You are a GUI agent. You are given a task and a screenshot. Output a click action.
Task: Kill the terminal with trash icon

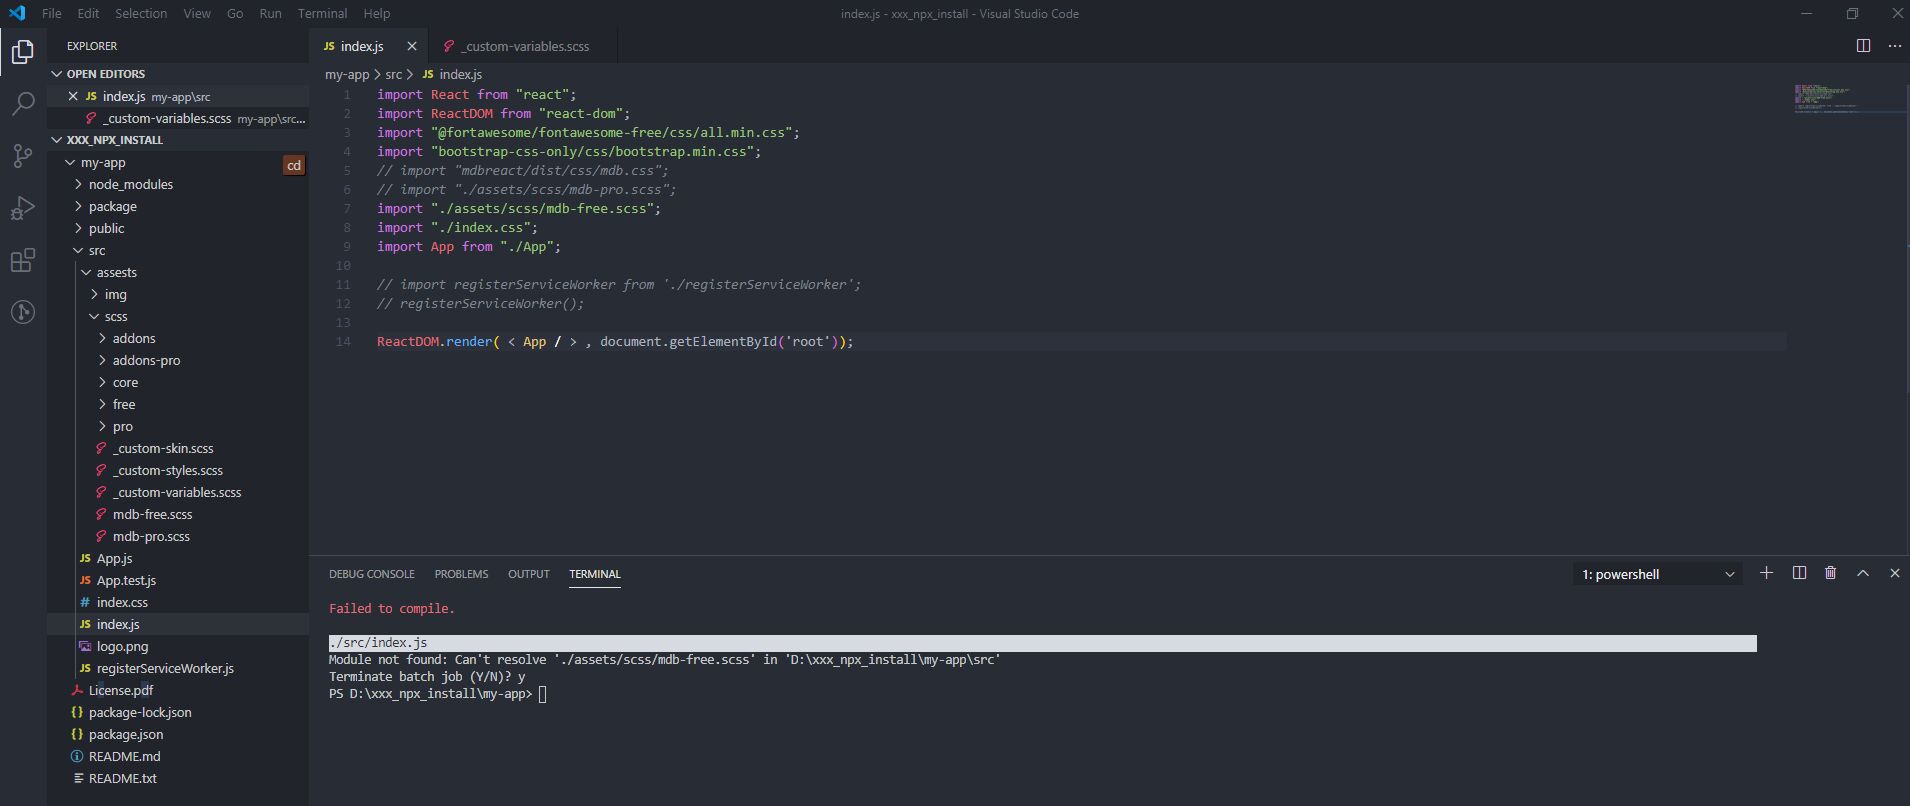point(1830,573)
